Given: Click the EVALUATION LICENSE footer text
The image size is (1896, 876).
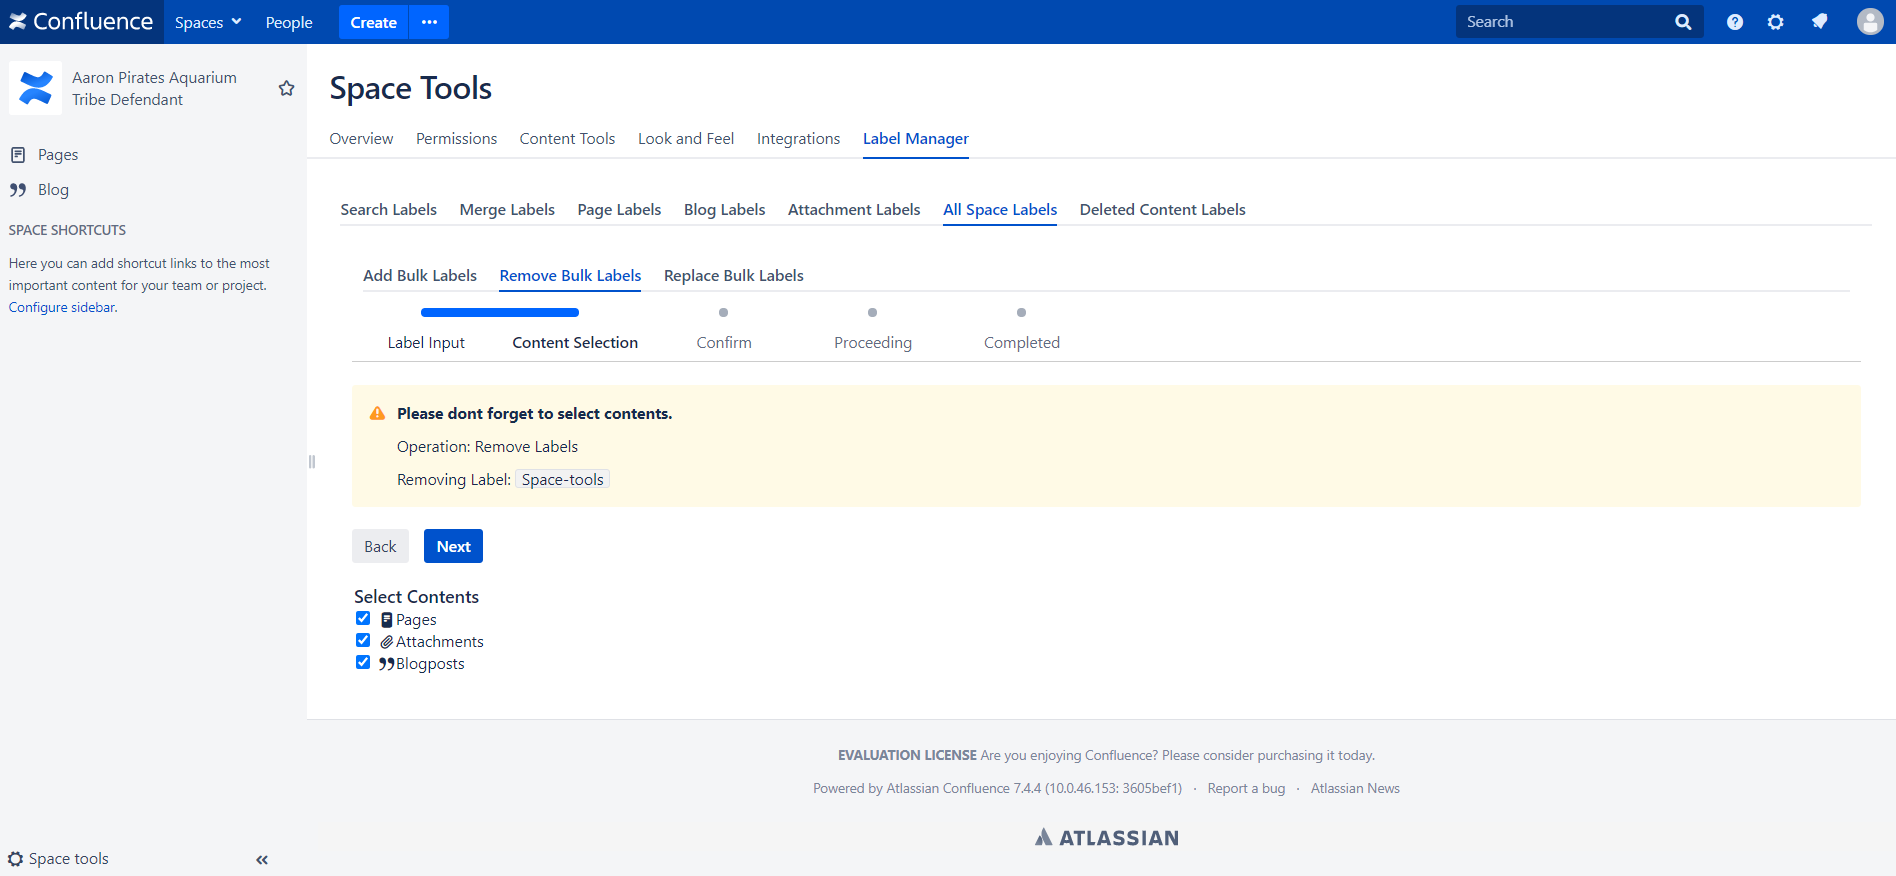Looking at the screenshot, I should pyautogui.click(x=907, y=756).
